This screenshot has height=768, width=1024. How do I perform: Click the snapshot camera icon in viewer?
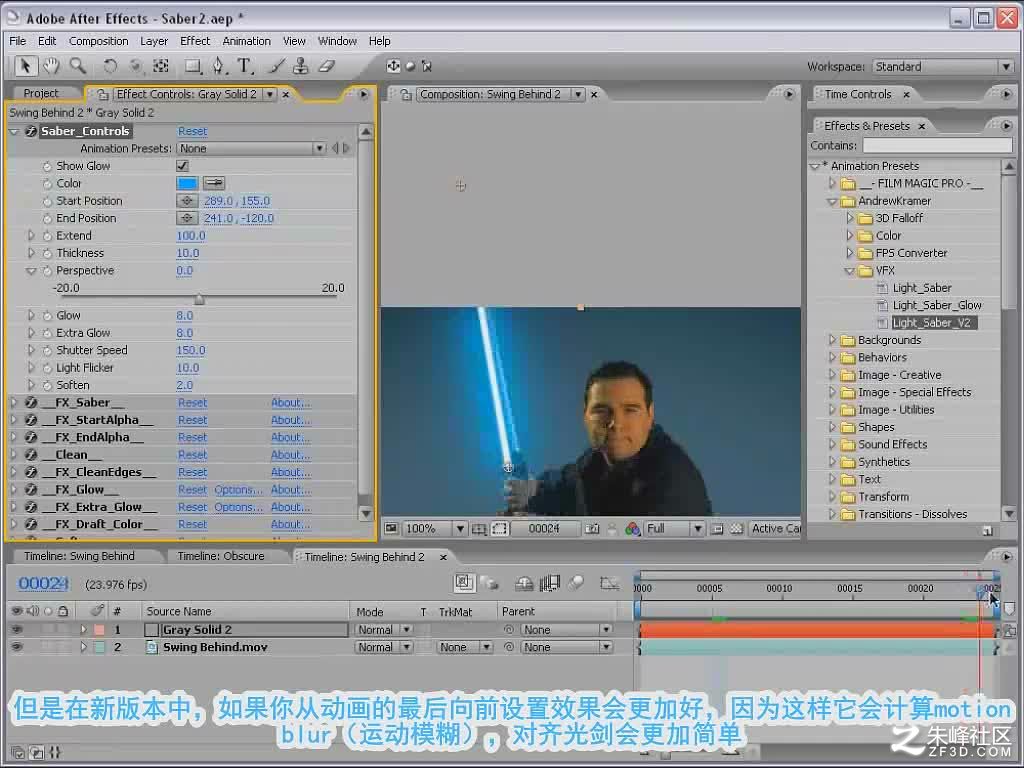point(592,529)
